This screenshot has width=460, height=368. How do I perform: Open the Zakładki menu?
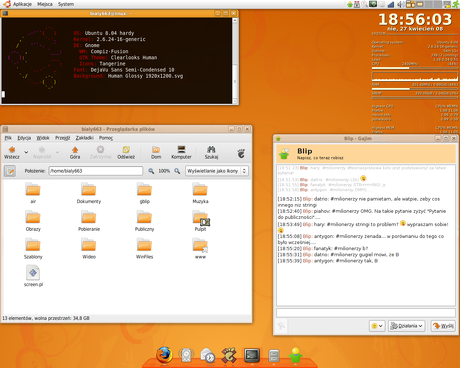click(x=84, y=138)
